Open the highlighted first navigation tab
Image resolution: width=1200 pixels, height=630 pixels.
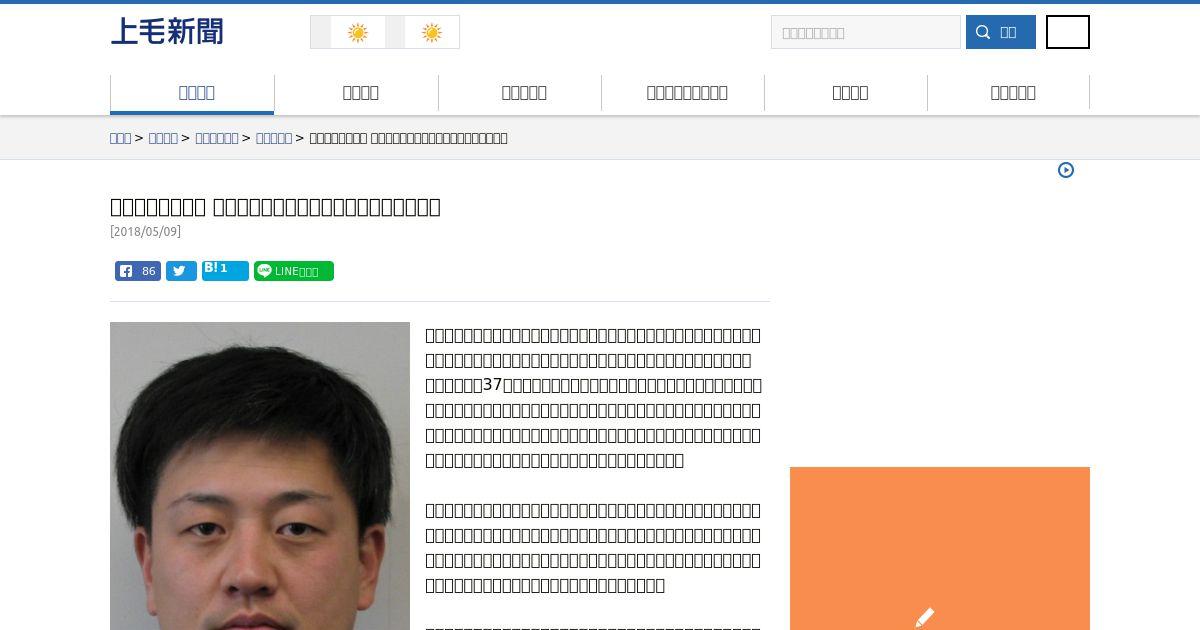192,93
